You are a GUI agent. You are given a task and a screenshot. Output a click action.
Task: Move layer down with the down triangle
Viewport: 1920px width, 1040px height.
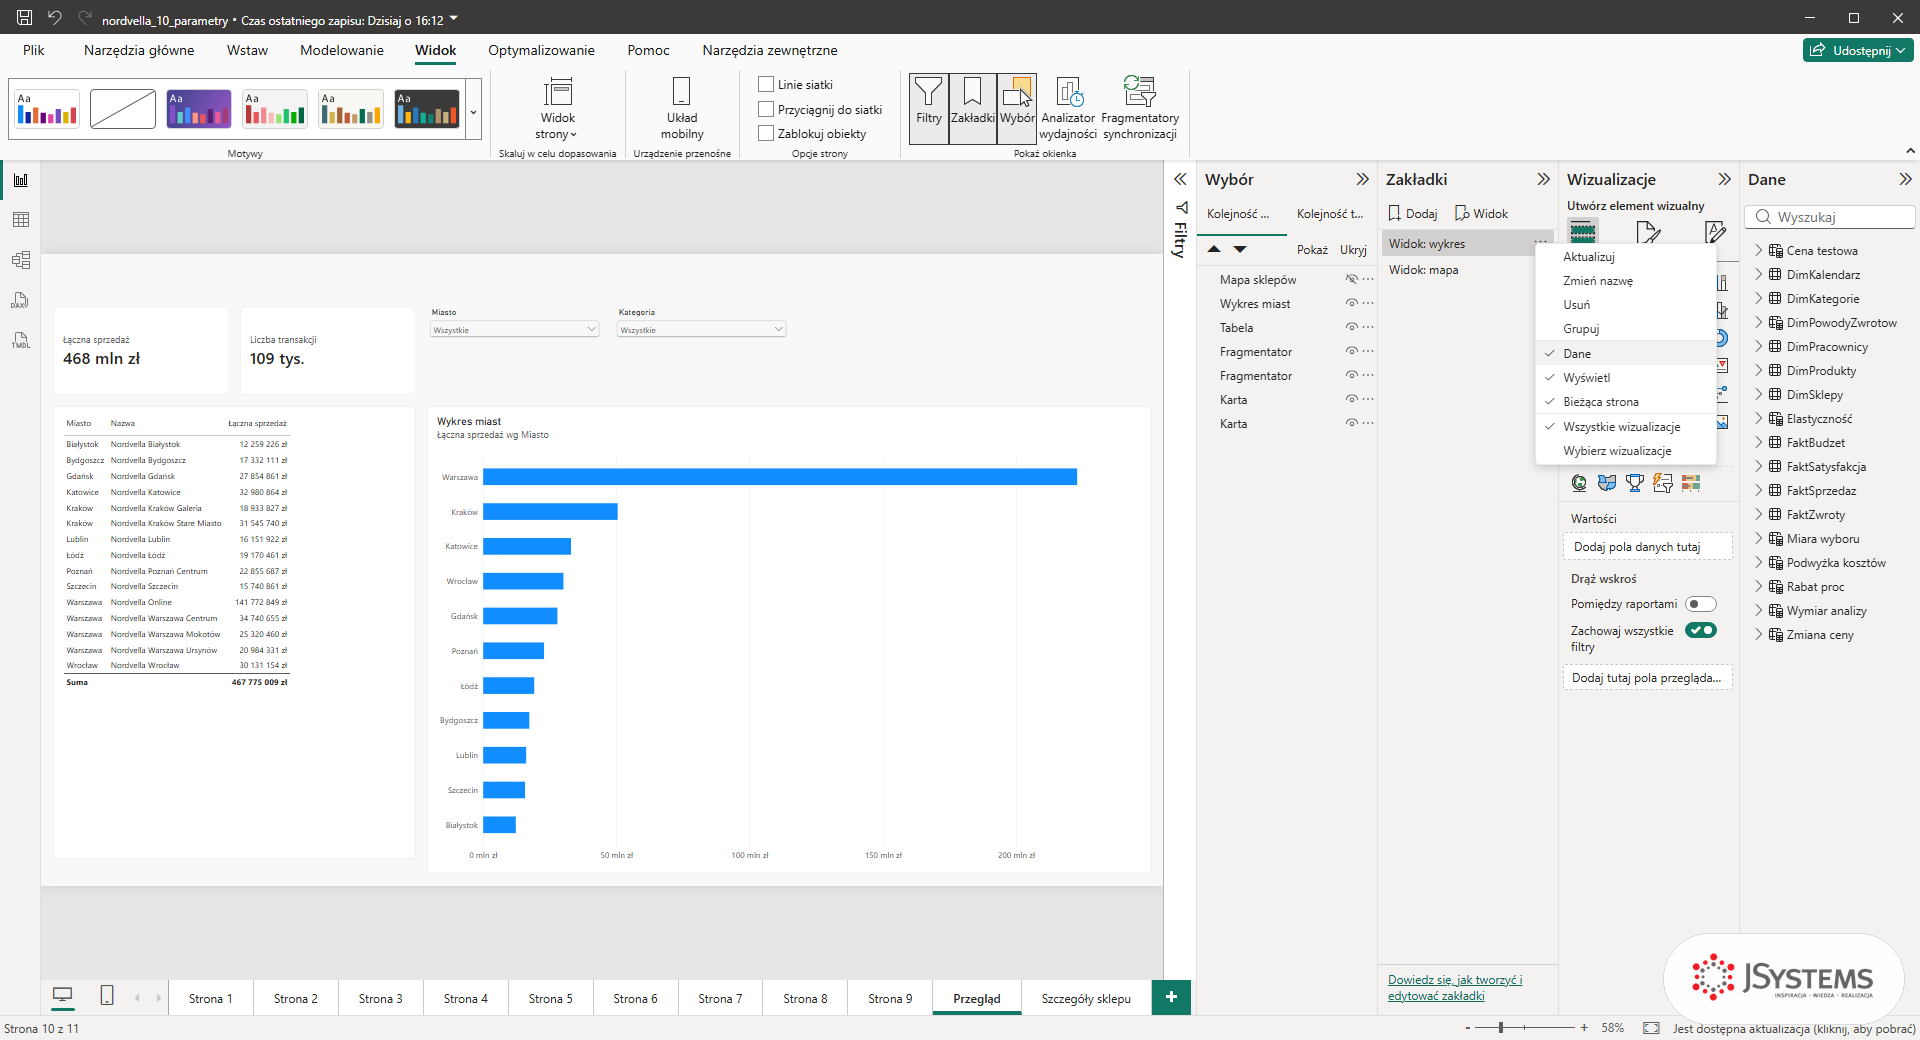[x=1240, y=249]
